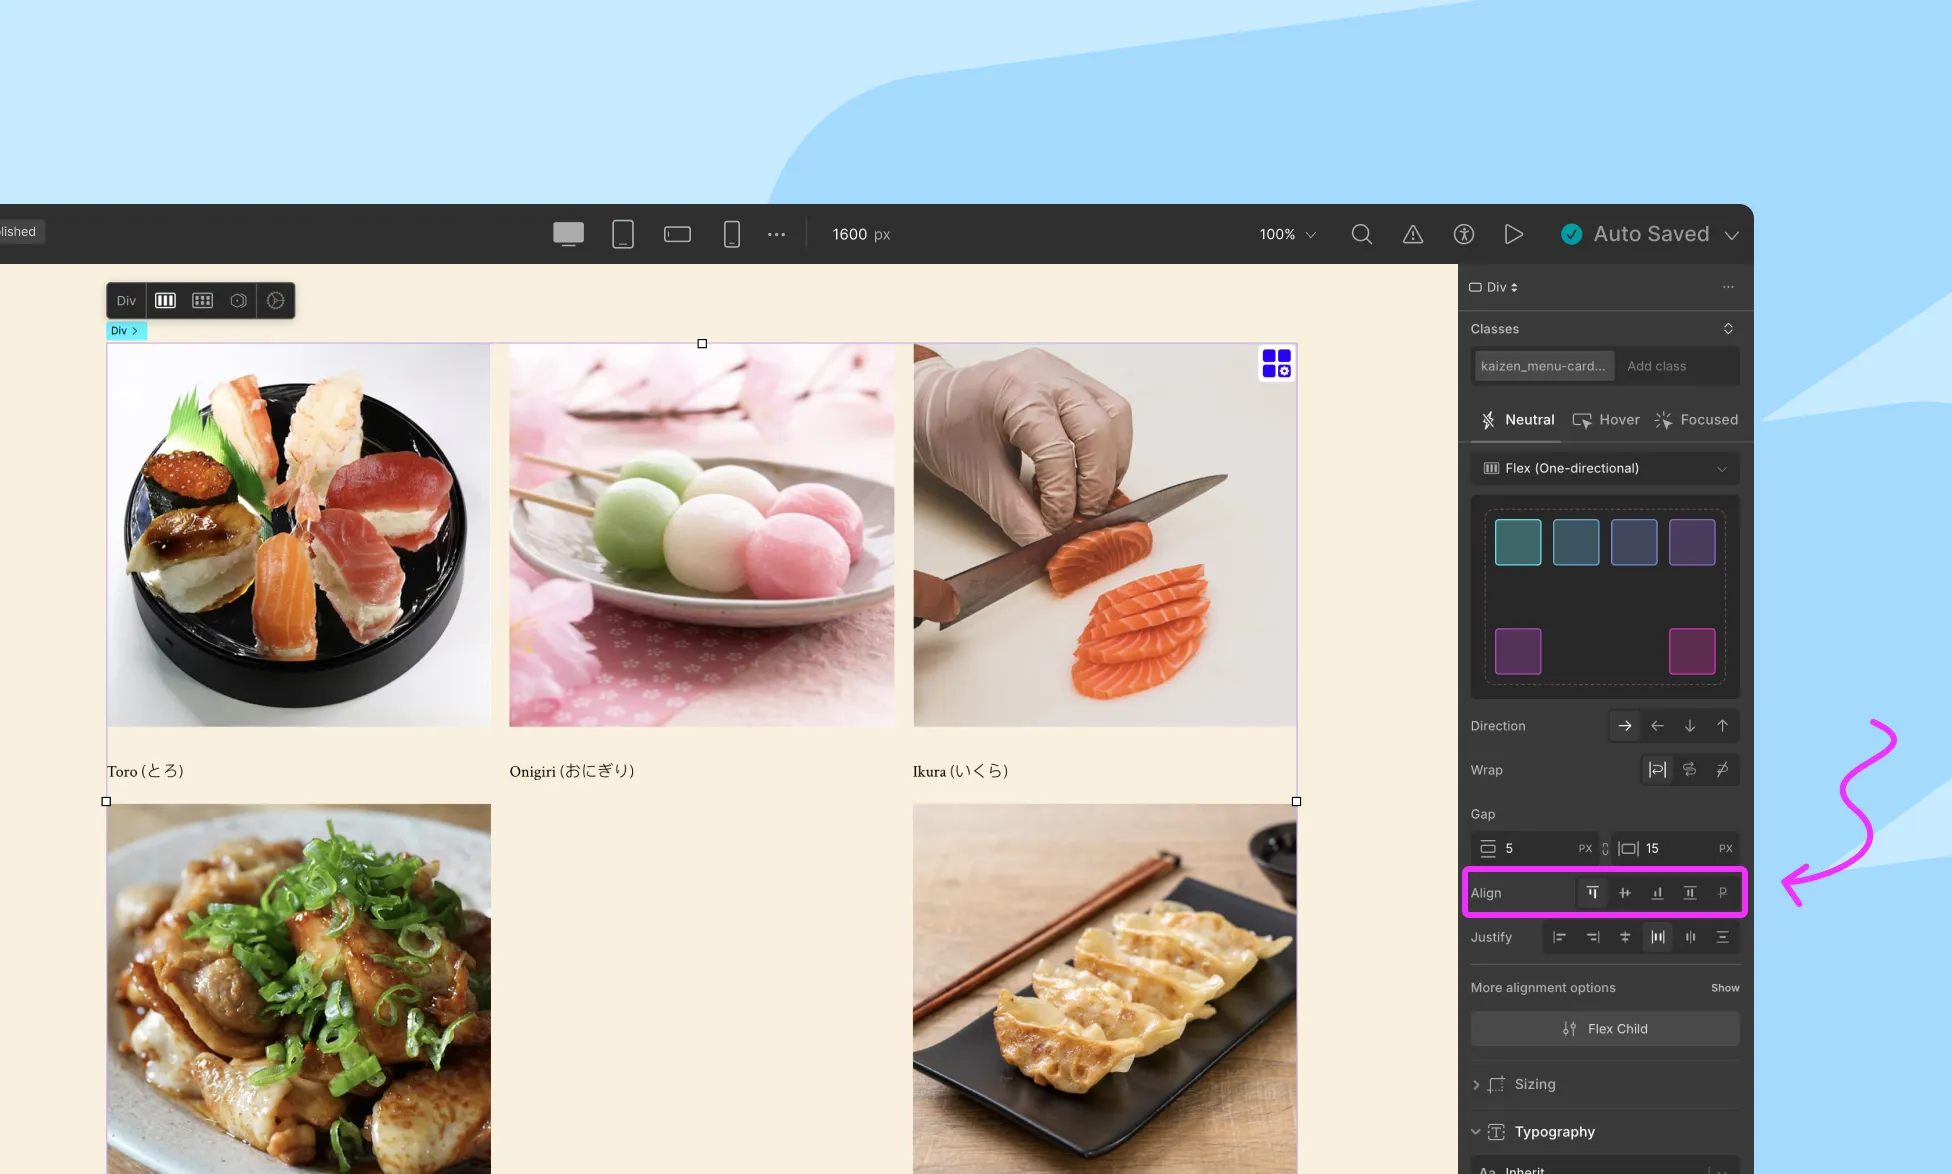Click the Auto Saved green checkmark
Viewport: 1952px width, 1174px height.
1571,234
